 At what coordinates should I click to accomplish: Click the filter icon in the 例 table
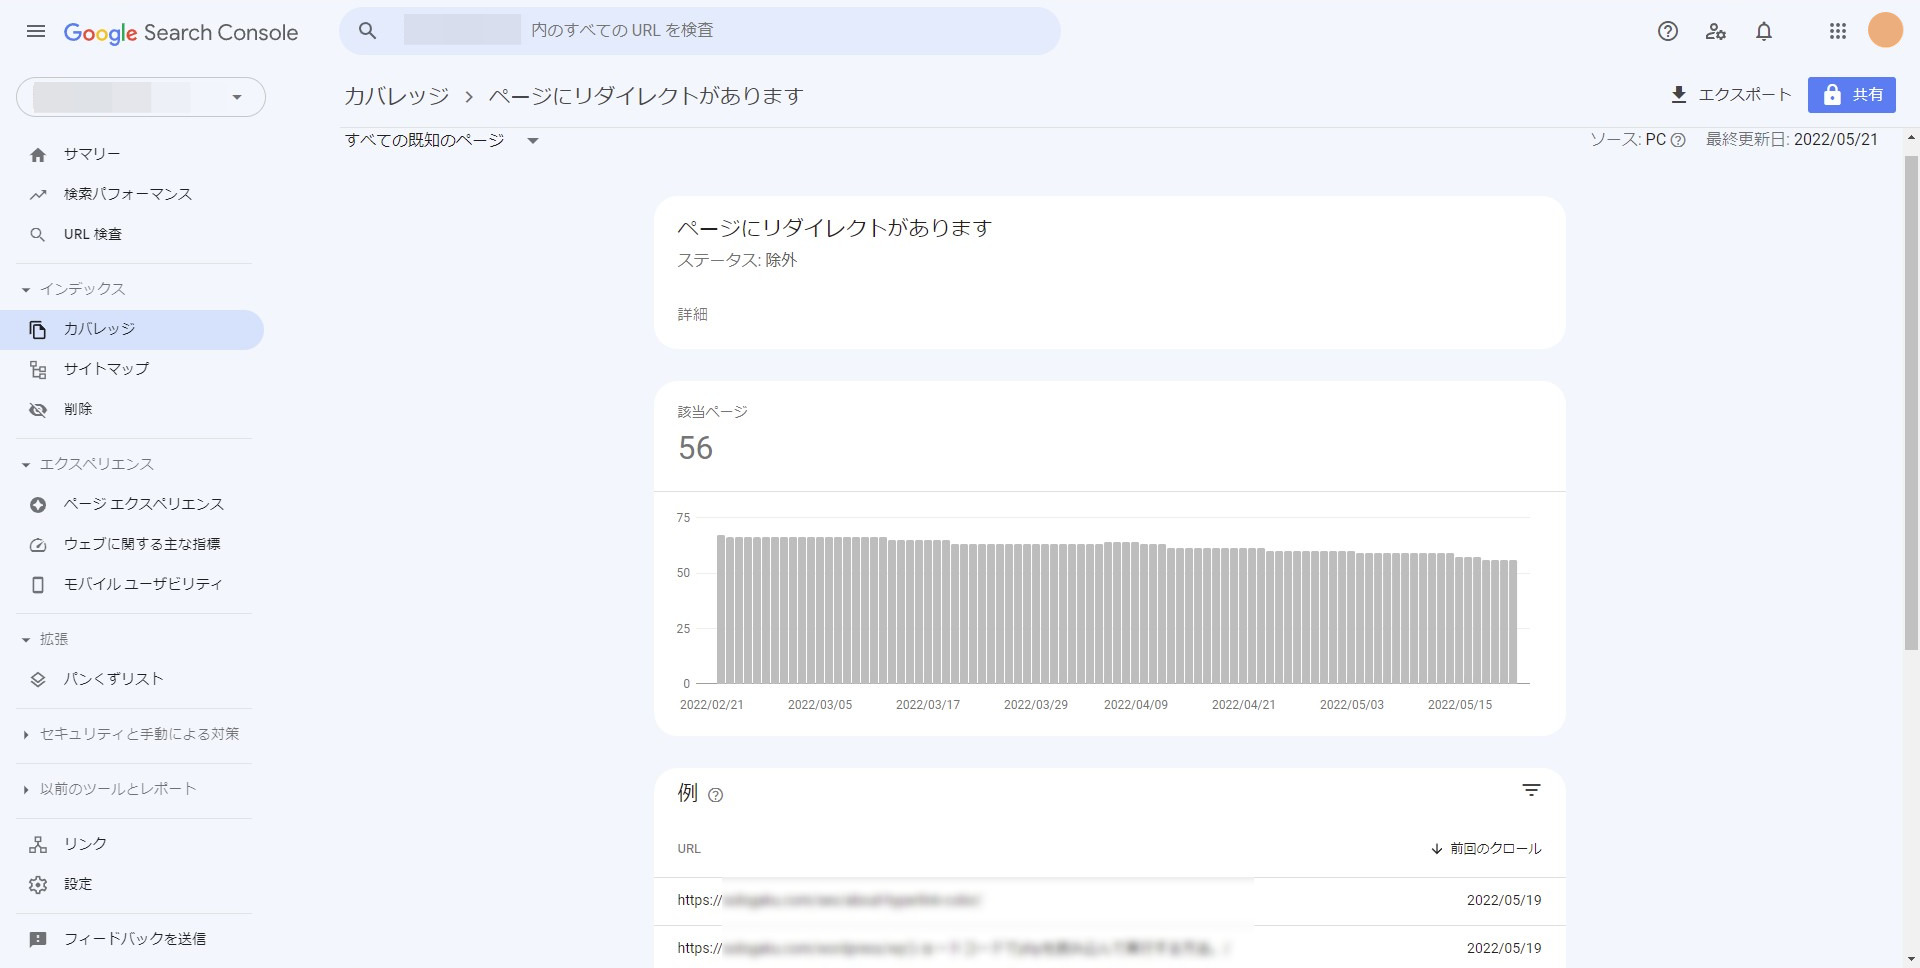[x=1530, y=791]
